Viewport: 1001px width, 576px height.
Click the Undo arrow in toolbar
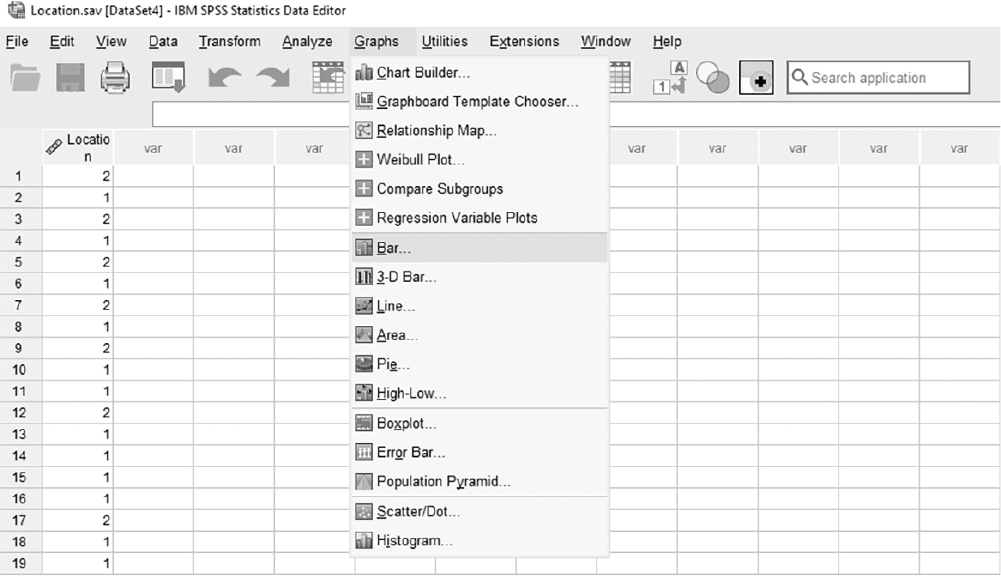[x=225, y=78]
